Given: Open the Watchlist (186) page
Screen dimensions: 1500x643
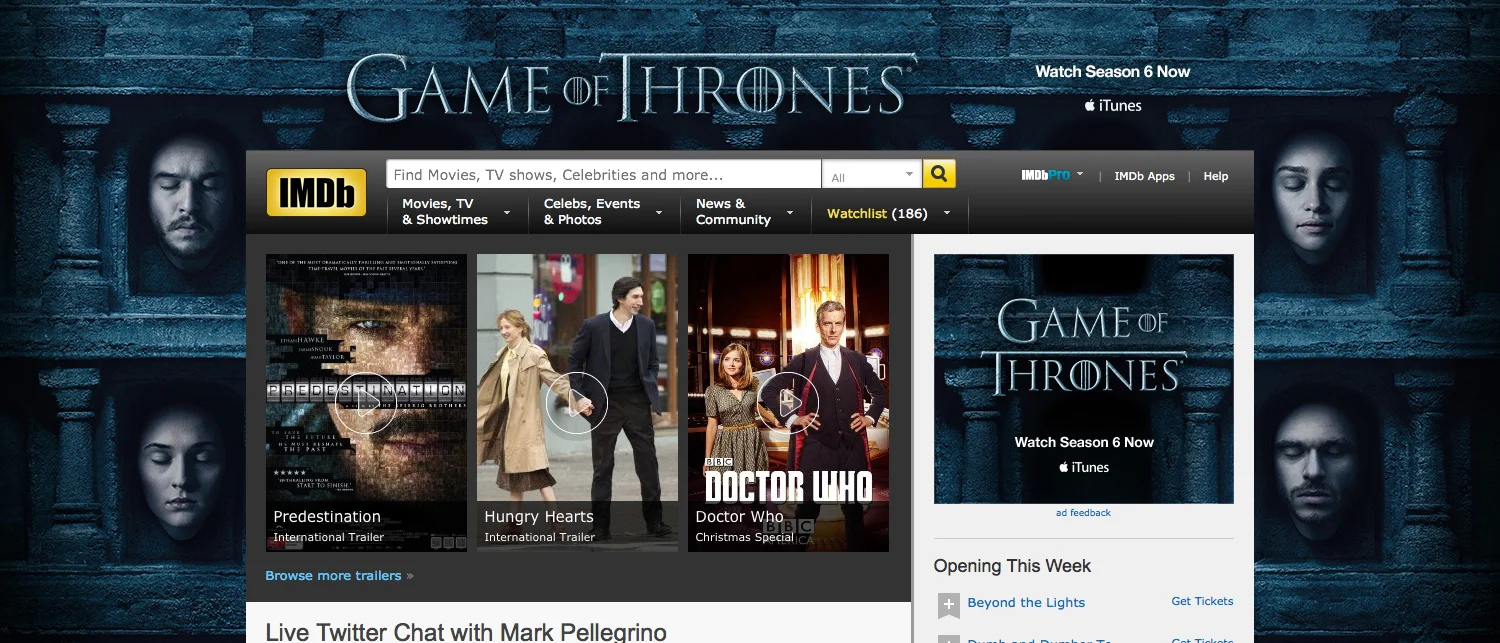Looking at the screenshot, I should pos(877,213).
